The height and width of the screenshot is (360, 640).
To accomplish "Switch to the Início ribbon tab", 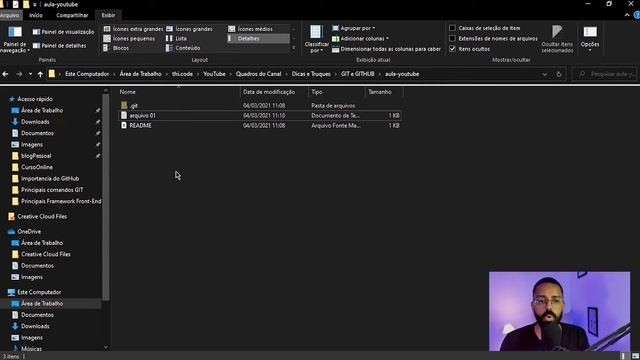I will tap(36, 15).
